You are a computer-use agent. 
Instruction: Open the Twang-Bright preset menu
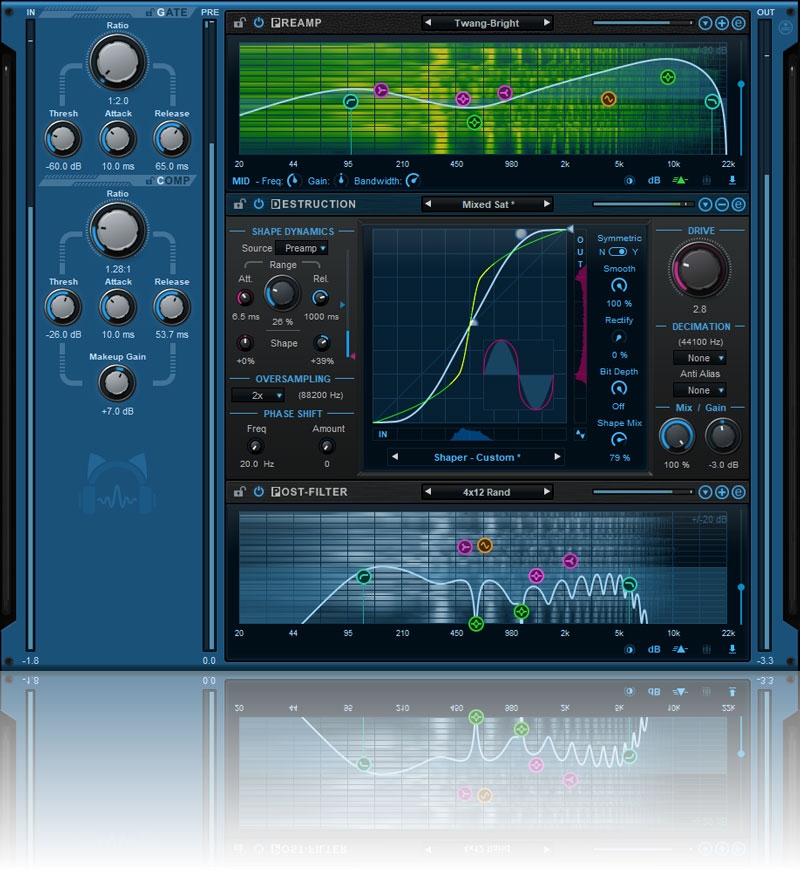click(486, 22)
